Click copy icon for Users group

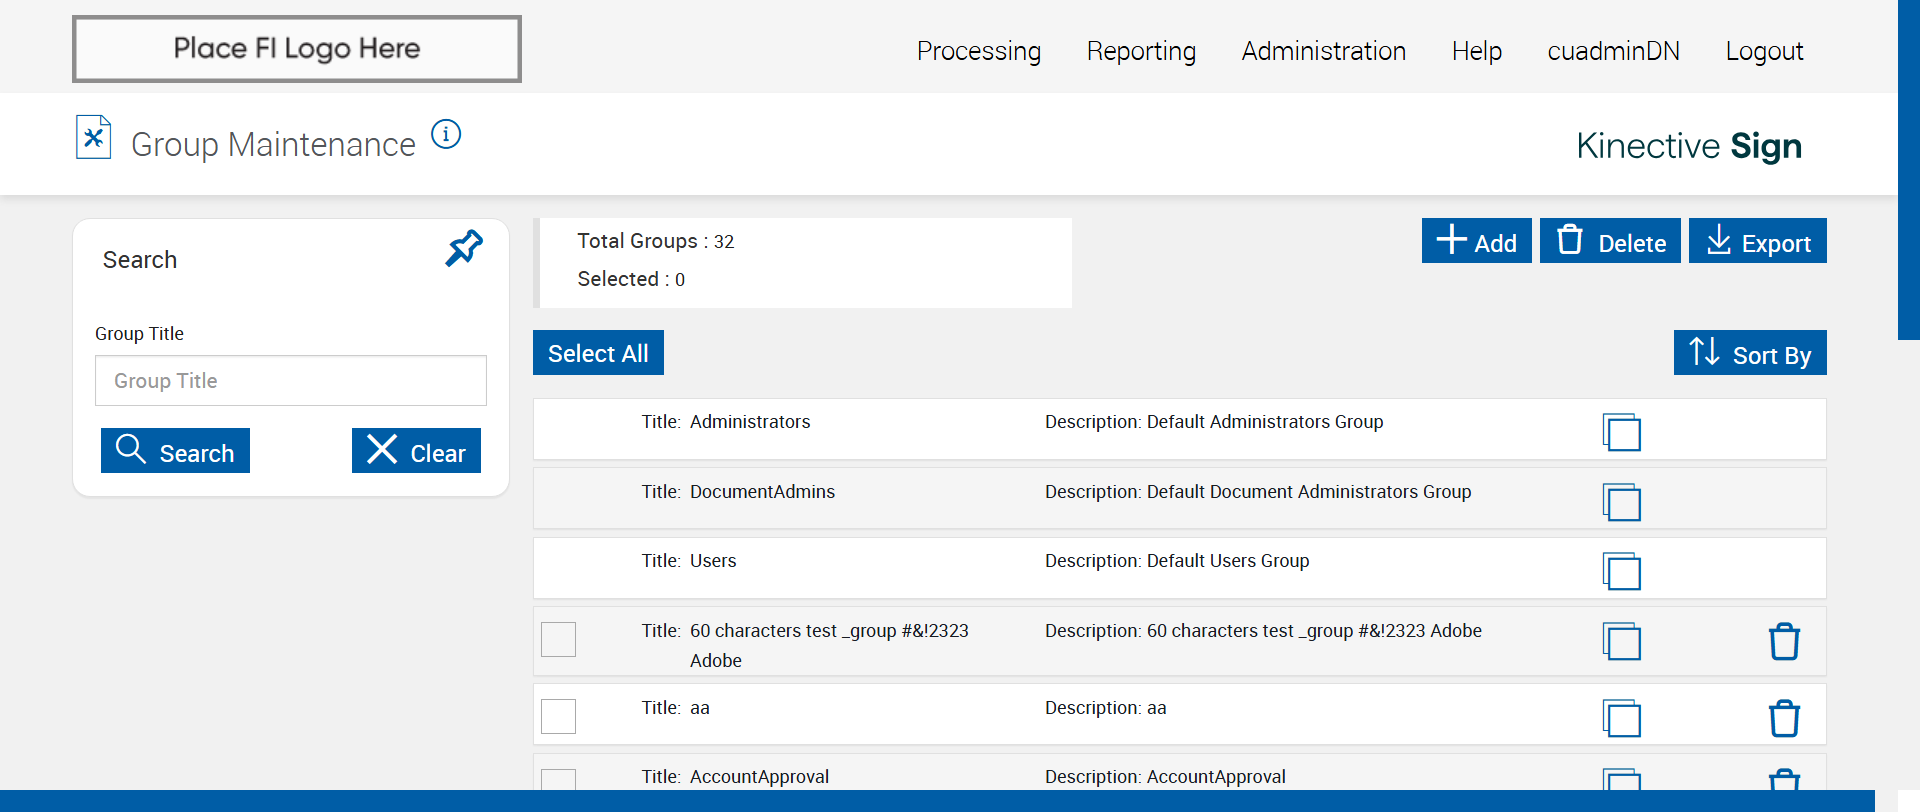pos(1621,571)
